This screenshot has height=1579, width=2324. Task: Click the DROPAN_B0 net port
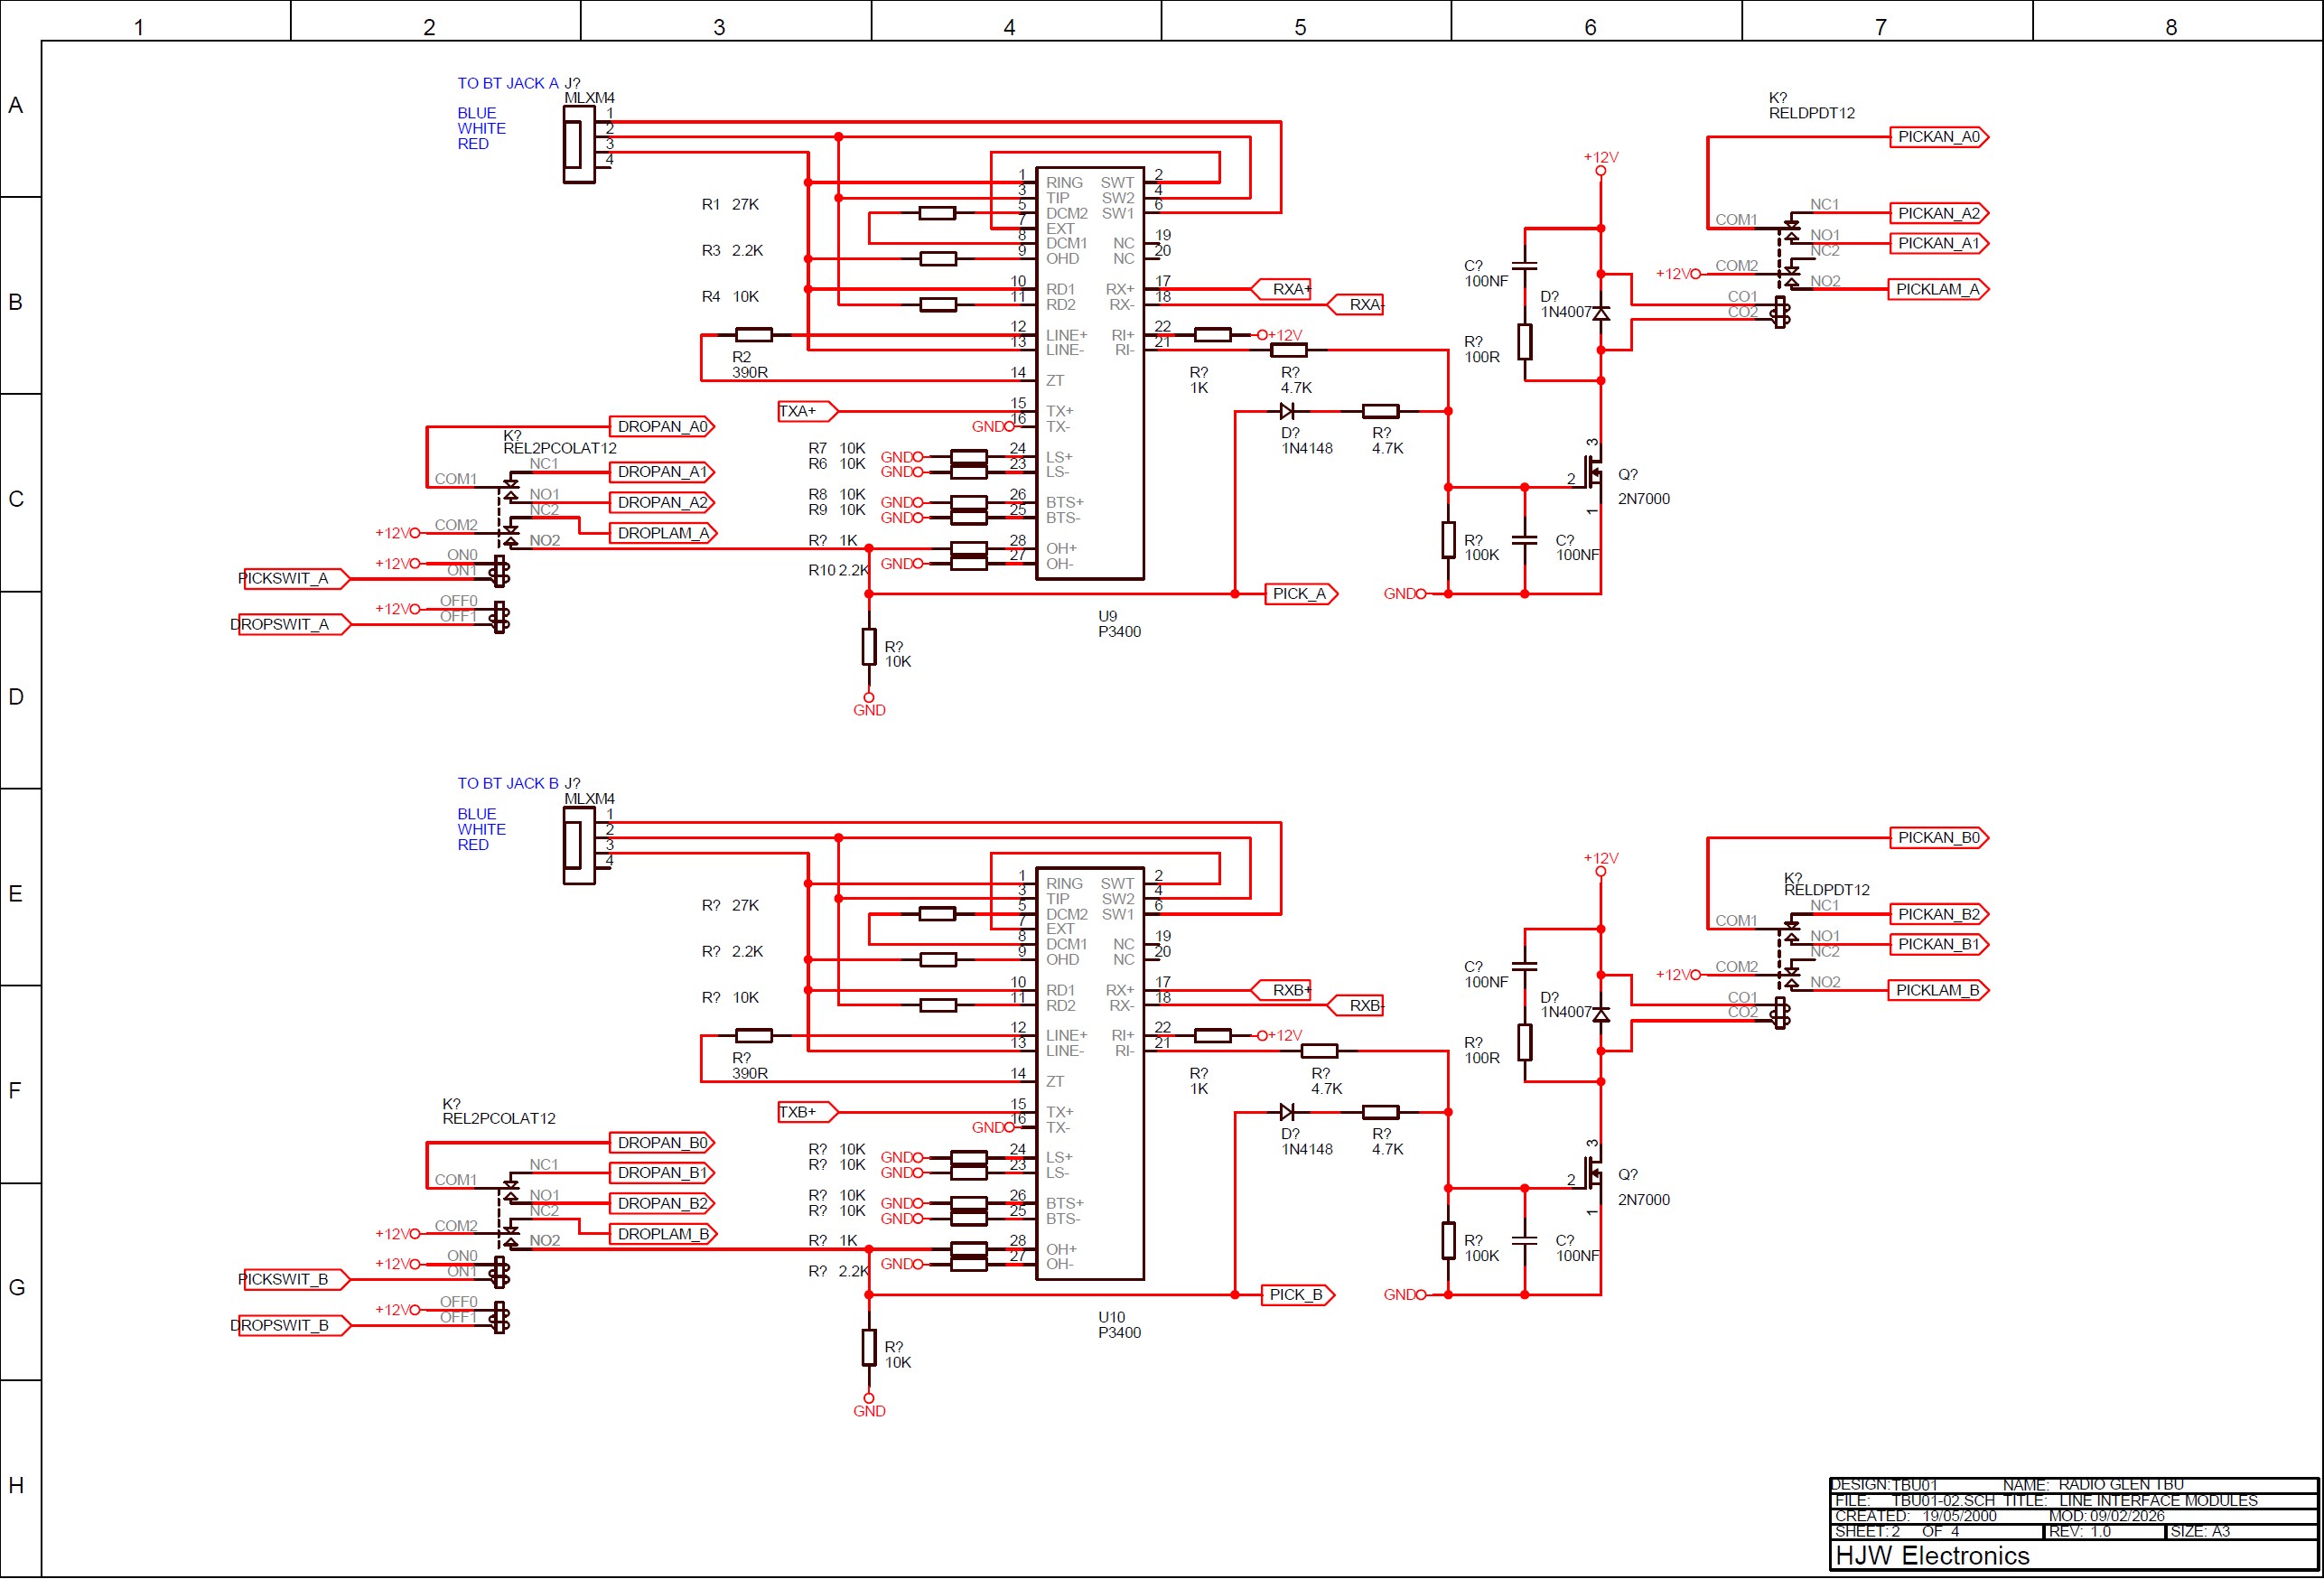662,1143
